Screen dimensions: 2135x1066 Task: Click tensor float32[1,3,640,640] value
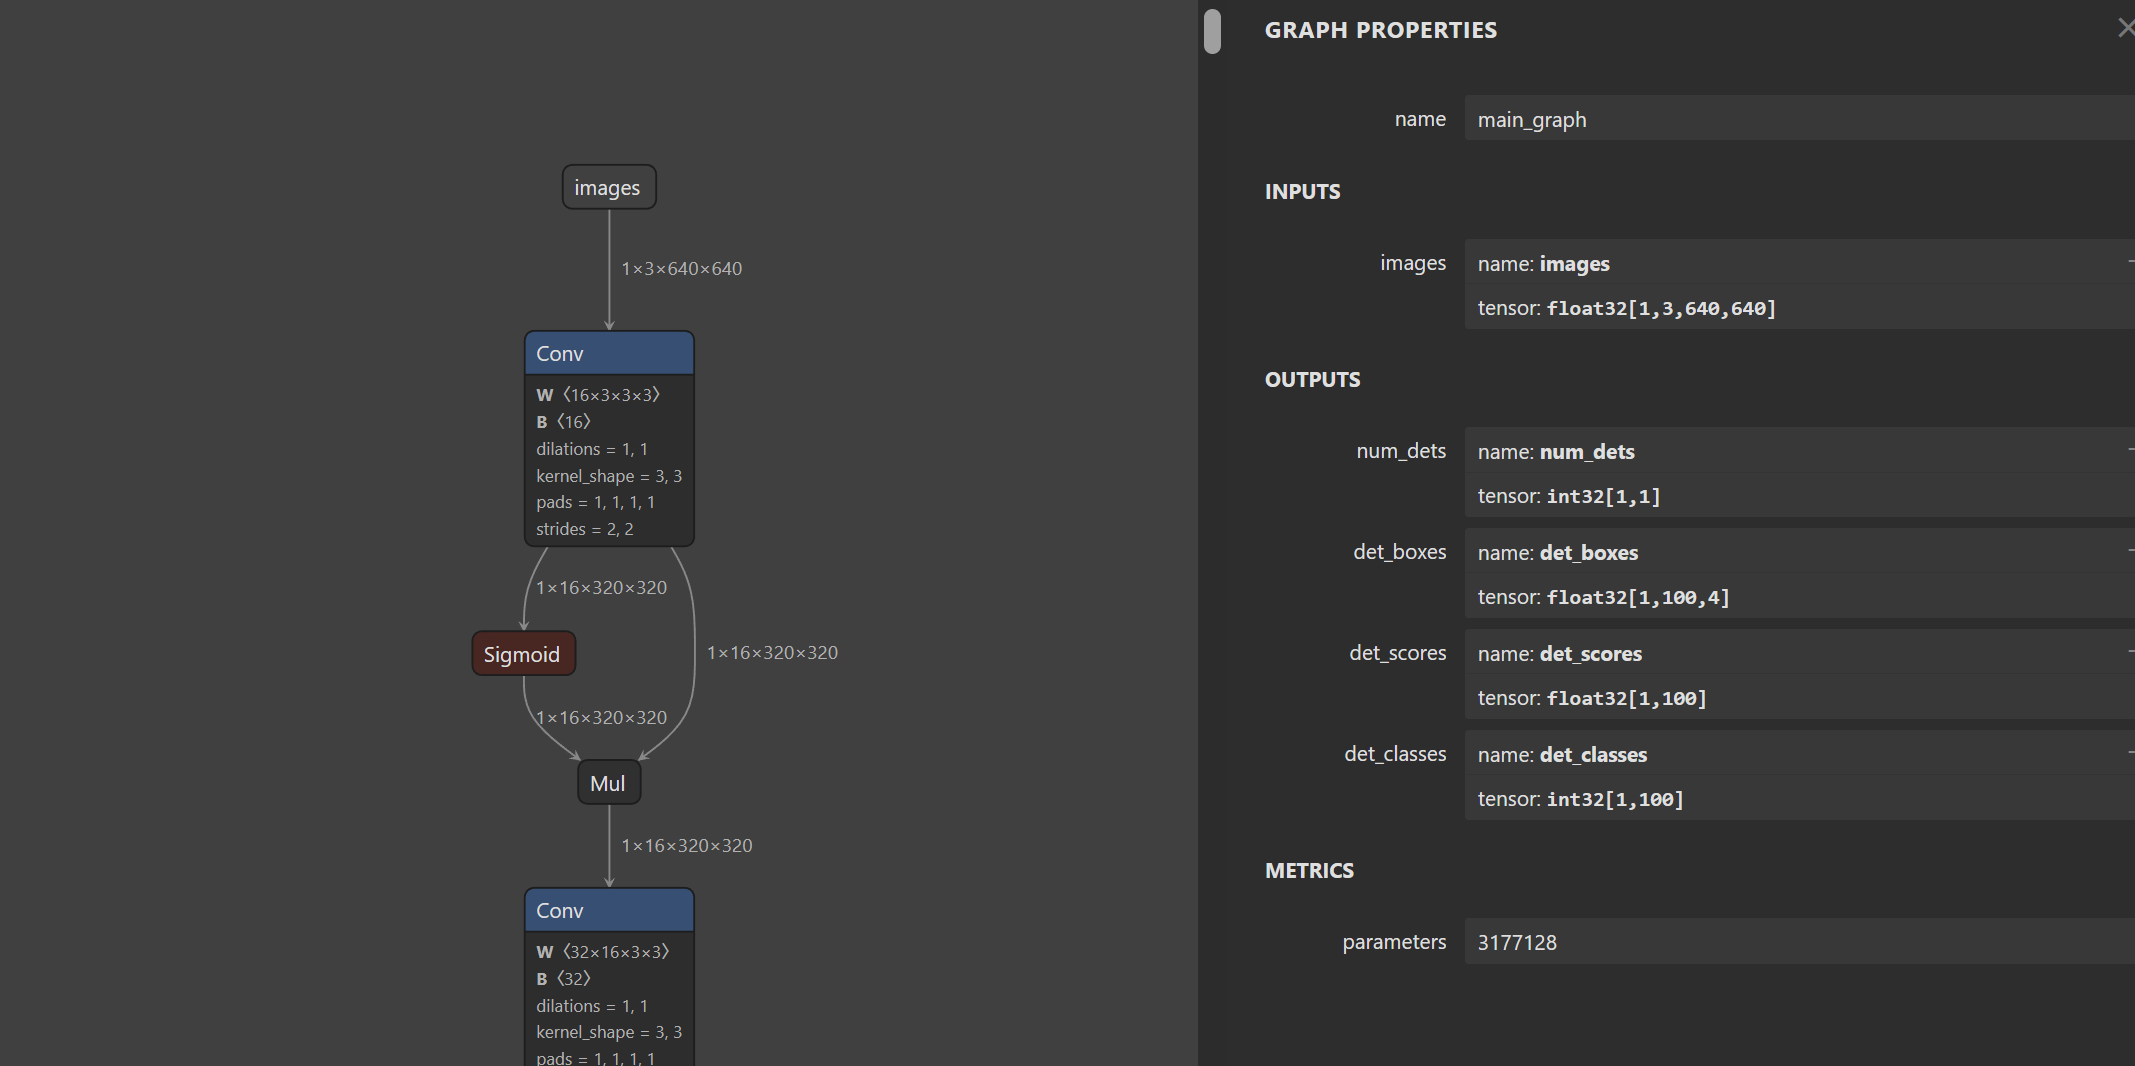(1661, 308)
